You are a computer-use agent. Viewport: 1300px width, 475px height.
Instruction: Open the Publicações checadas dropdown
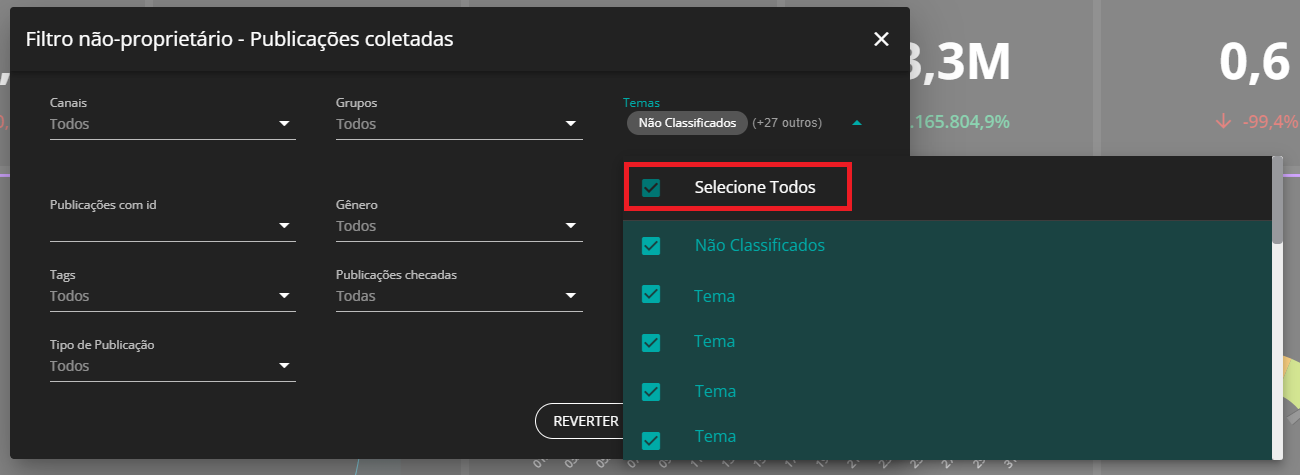459,296
